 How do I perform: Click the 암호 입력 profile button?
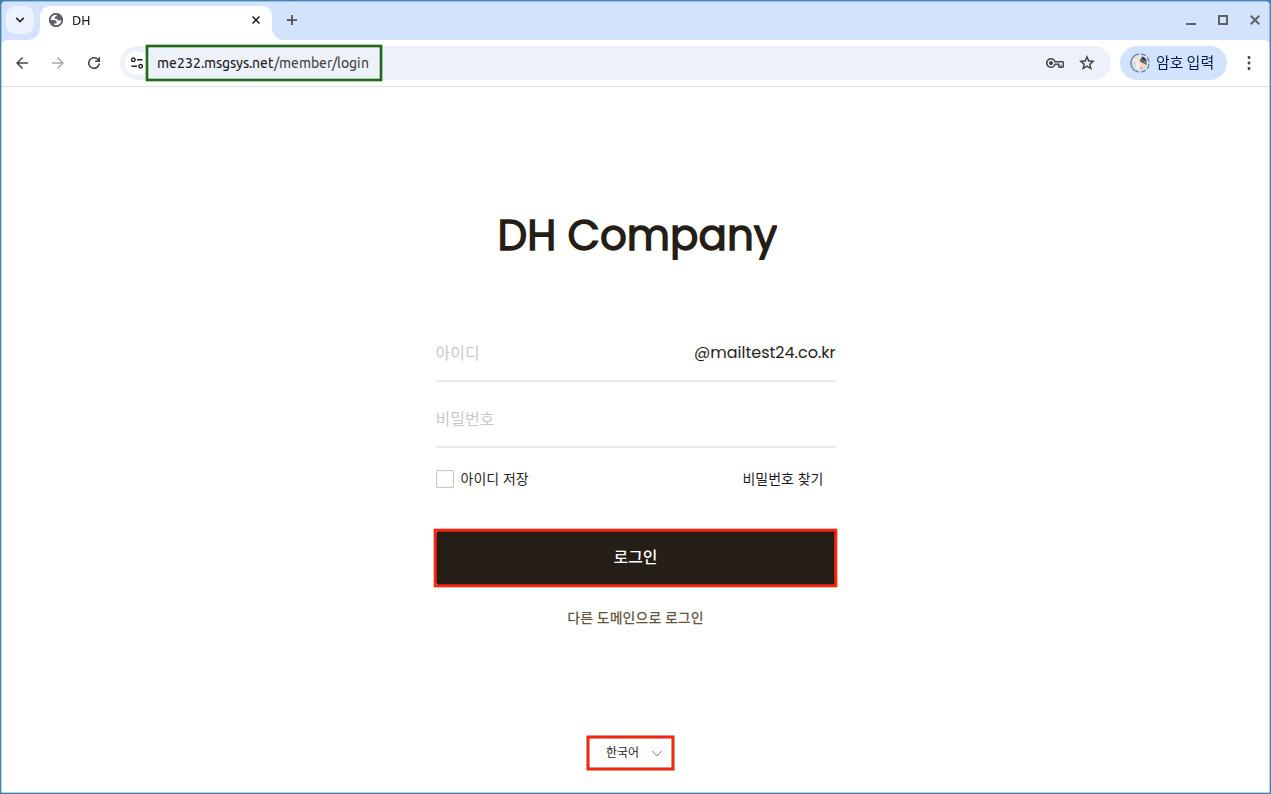coord(1173,63)
